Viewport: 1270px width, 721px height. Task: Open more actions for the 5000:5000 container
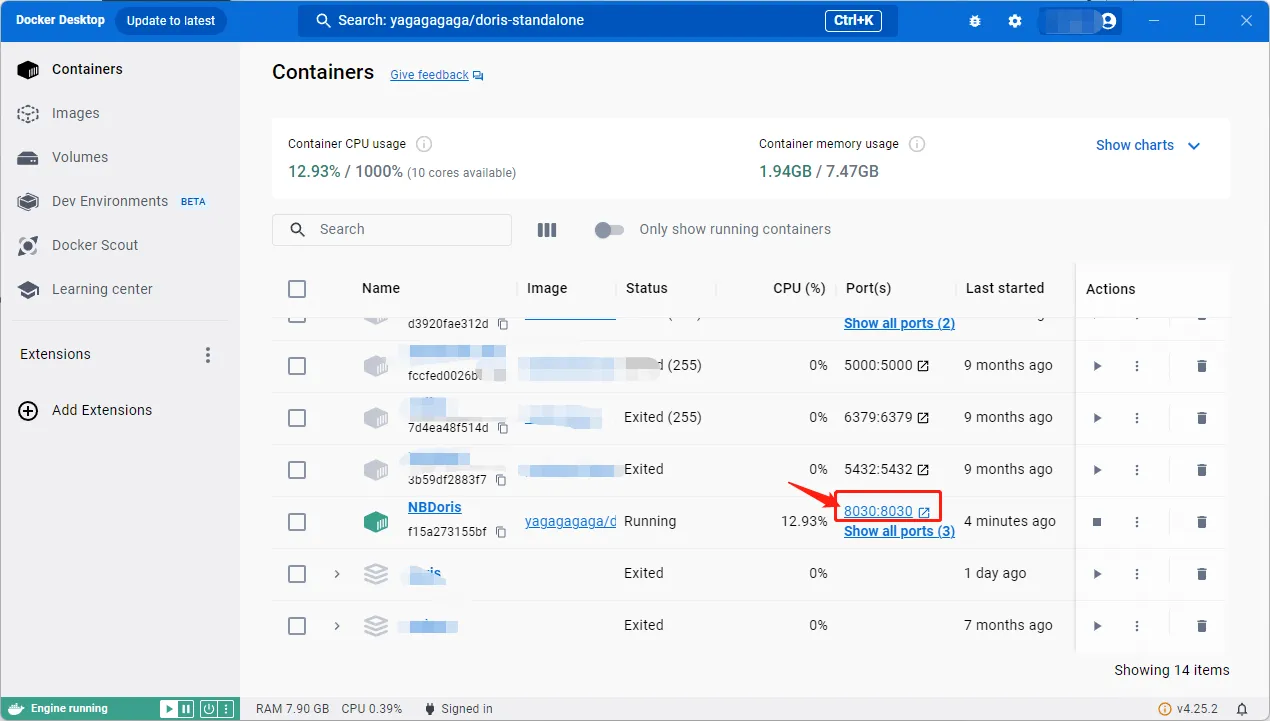tap(1137, 366)
